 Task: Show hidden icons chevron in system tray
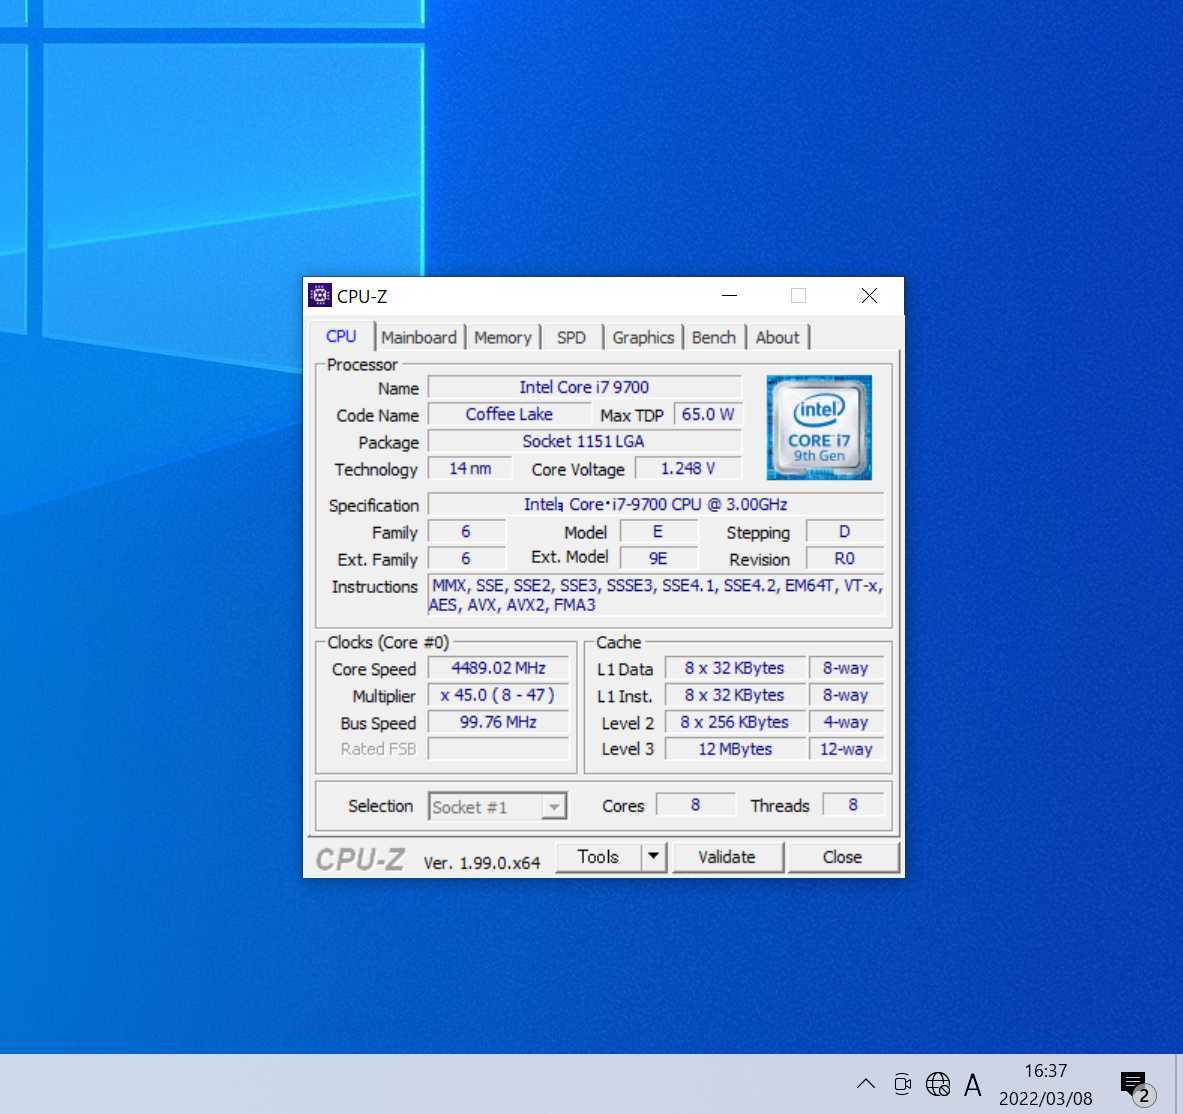point(866,1084)
